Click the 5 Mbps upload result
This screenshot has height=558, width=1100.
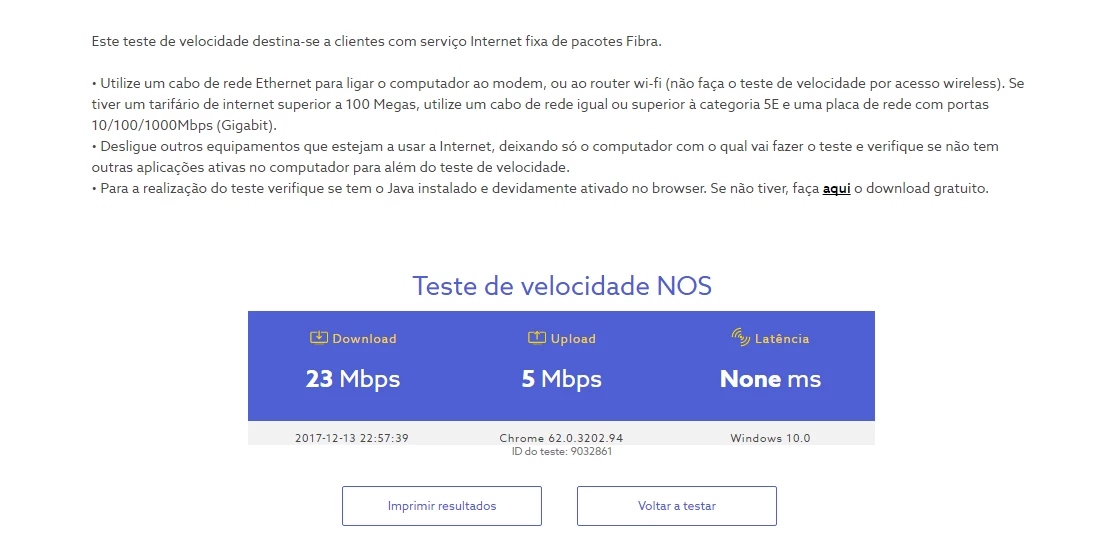tap(561, 379)
